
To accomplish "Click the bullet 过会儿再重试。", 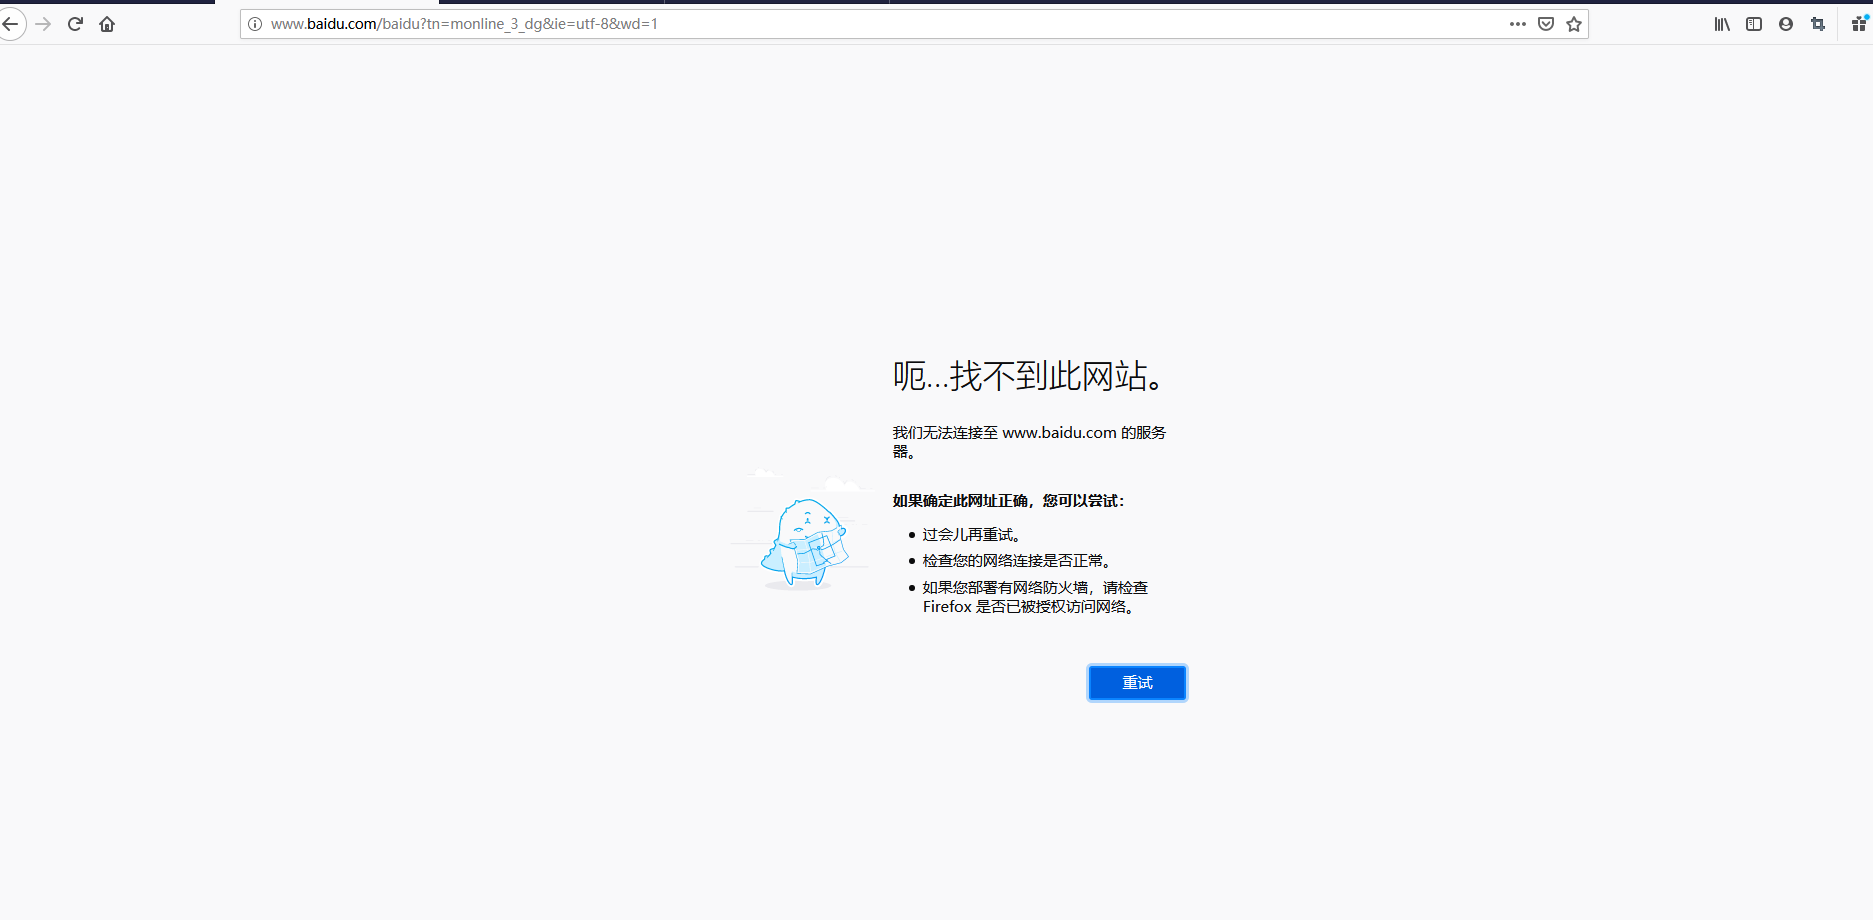I will tap(971, 535).
